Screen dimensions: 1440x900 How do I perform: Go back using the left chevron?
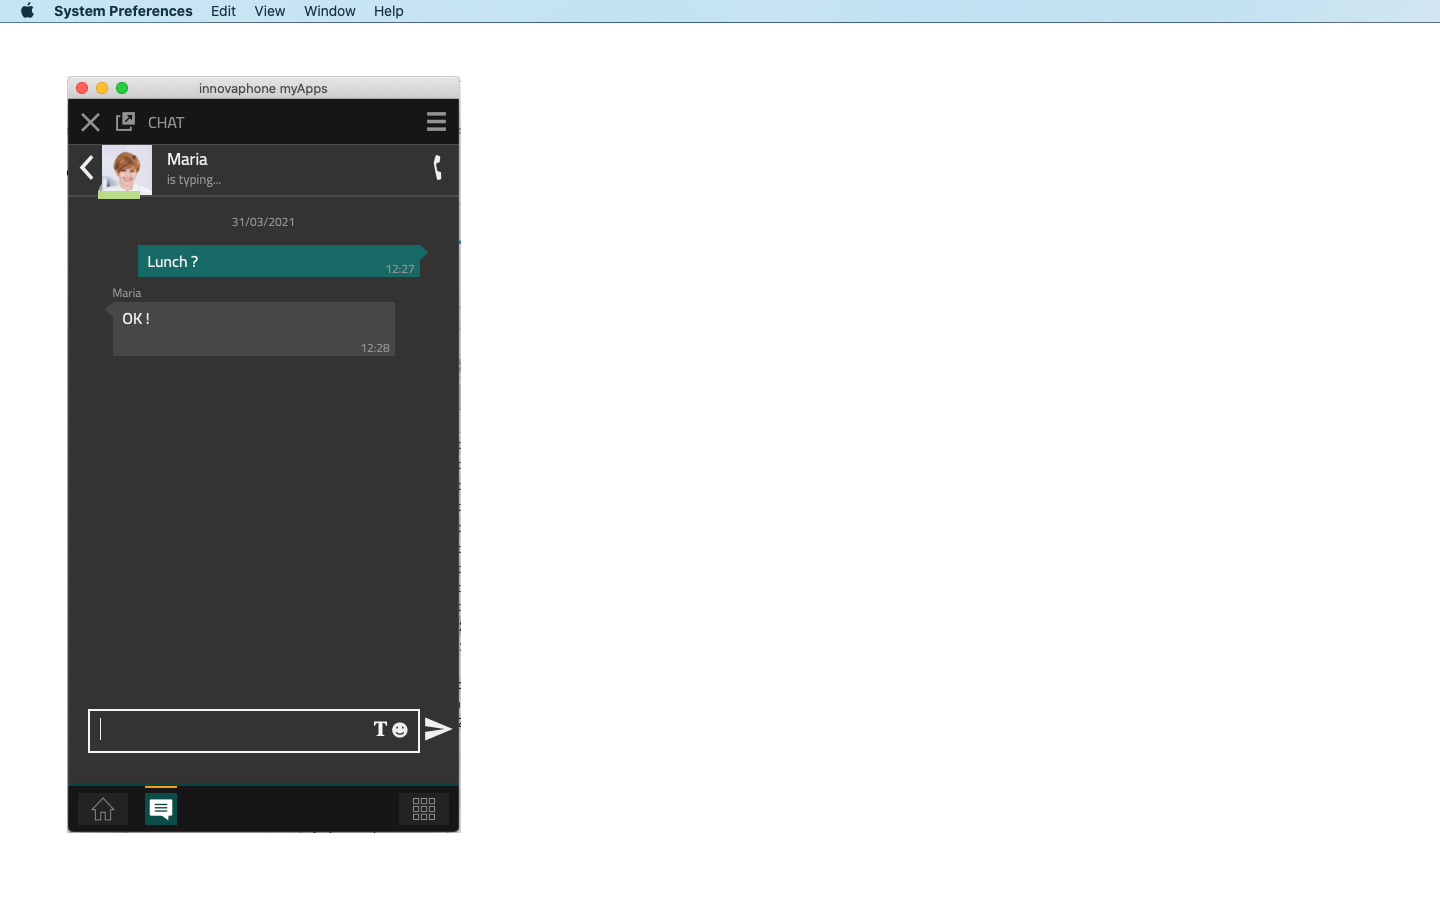(x=87, y=168)
